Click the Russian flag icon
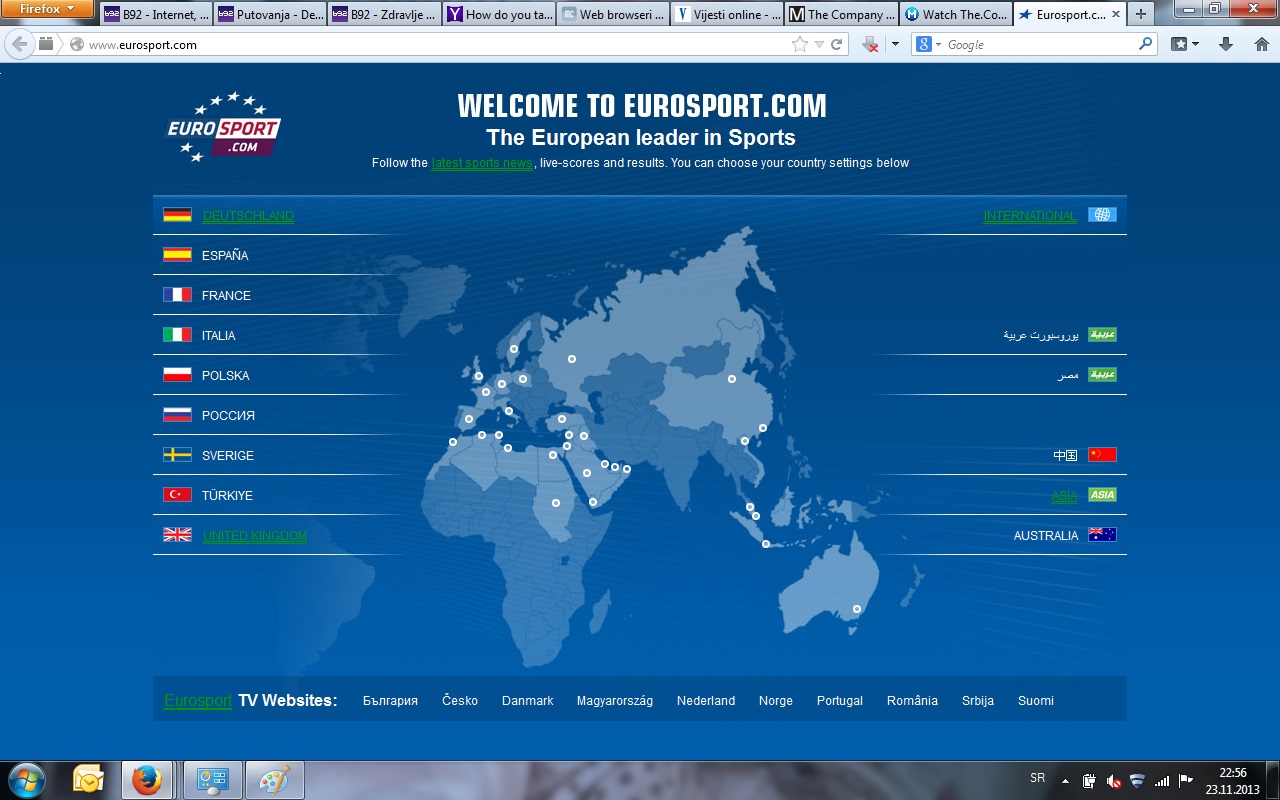The width and height of the screenshot is (1280, 800). pos(177,415)
